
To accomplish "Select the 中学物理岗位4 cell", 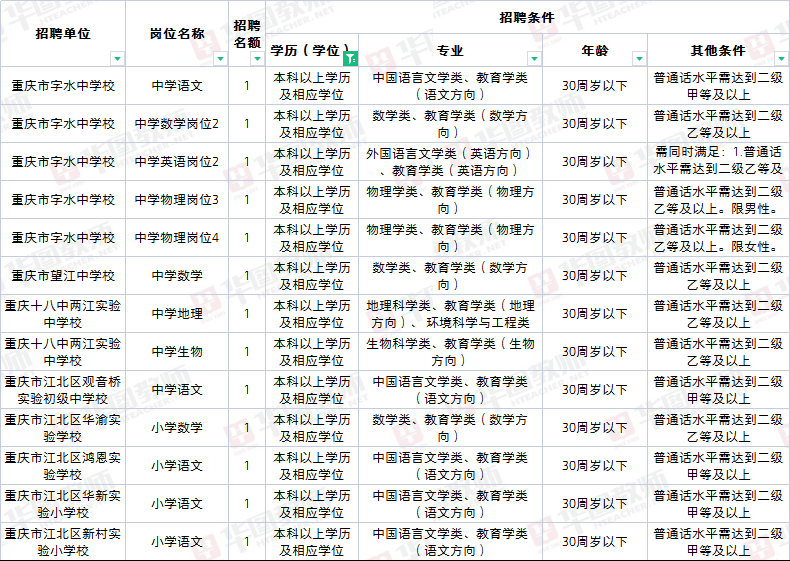I will point(177,238).
